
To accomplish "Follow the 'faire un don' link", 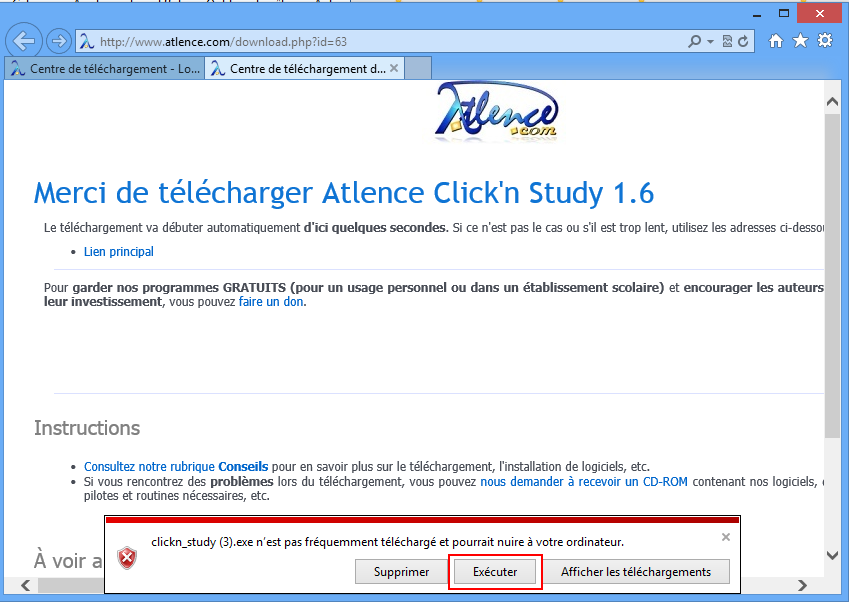I will pos(271,302).
